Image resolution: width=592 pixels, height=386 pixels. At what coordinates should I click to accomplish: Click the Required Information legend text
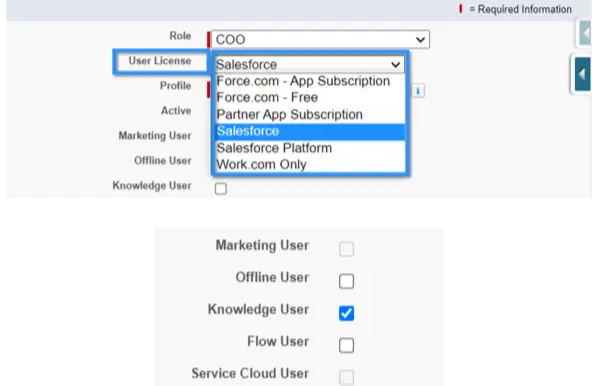(521, 9)
